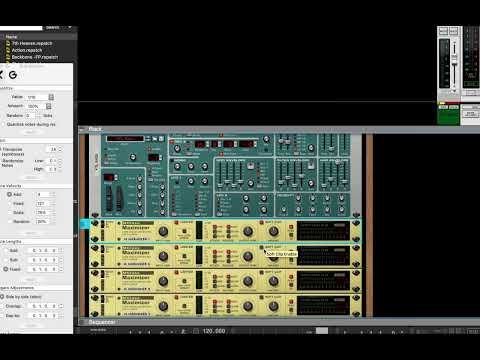This screenshot has height=360, width=480.
Task: Select the Note Velocity Random radio button
Action: [x=9, y=221]
